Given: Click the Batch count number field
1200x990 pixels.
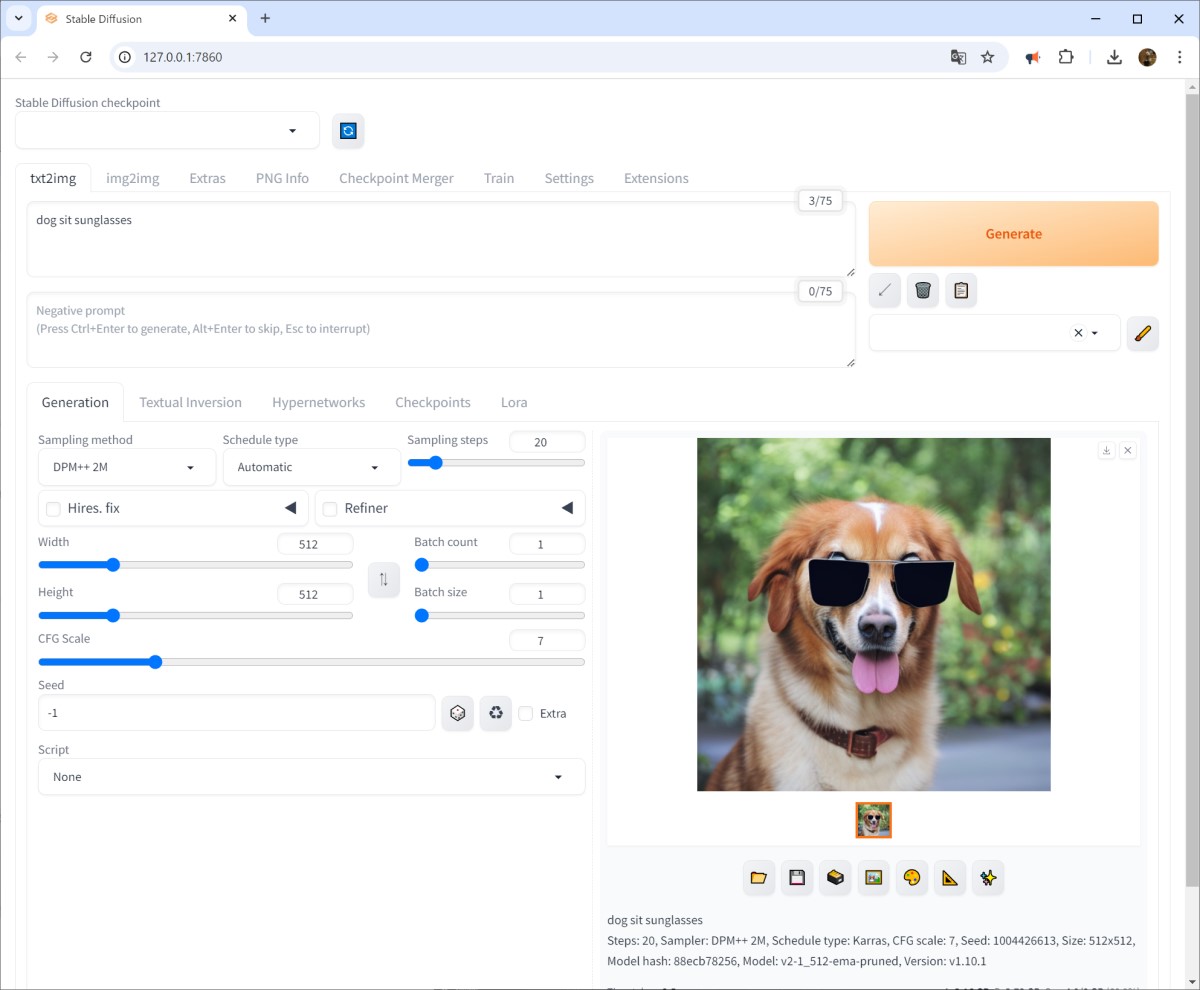Looking at the screenshot, I should 547,544.
